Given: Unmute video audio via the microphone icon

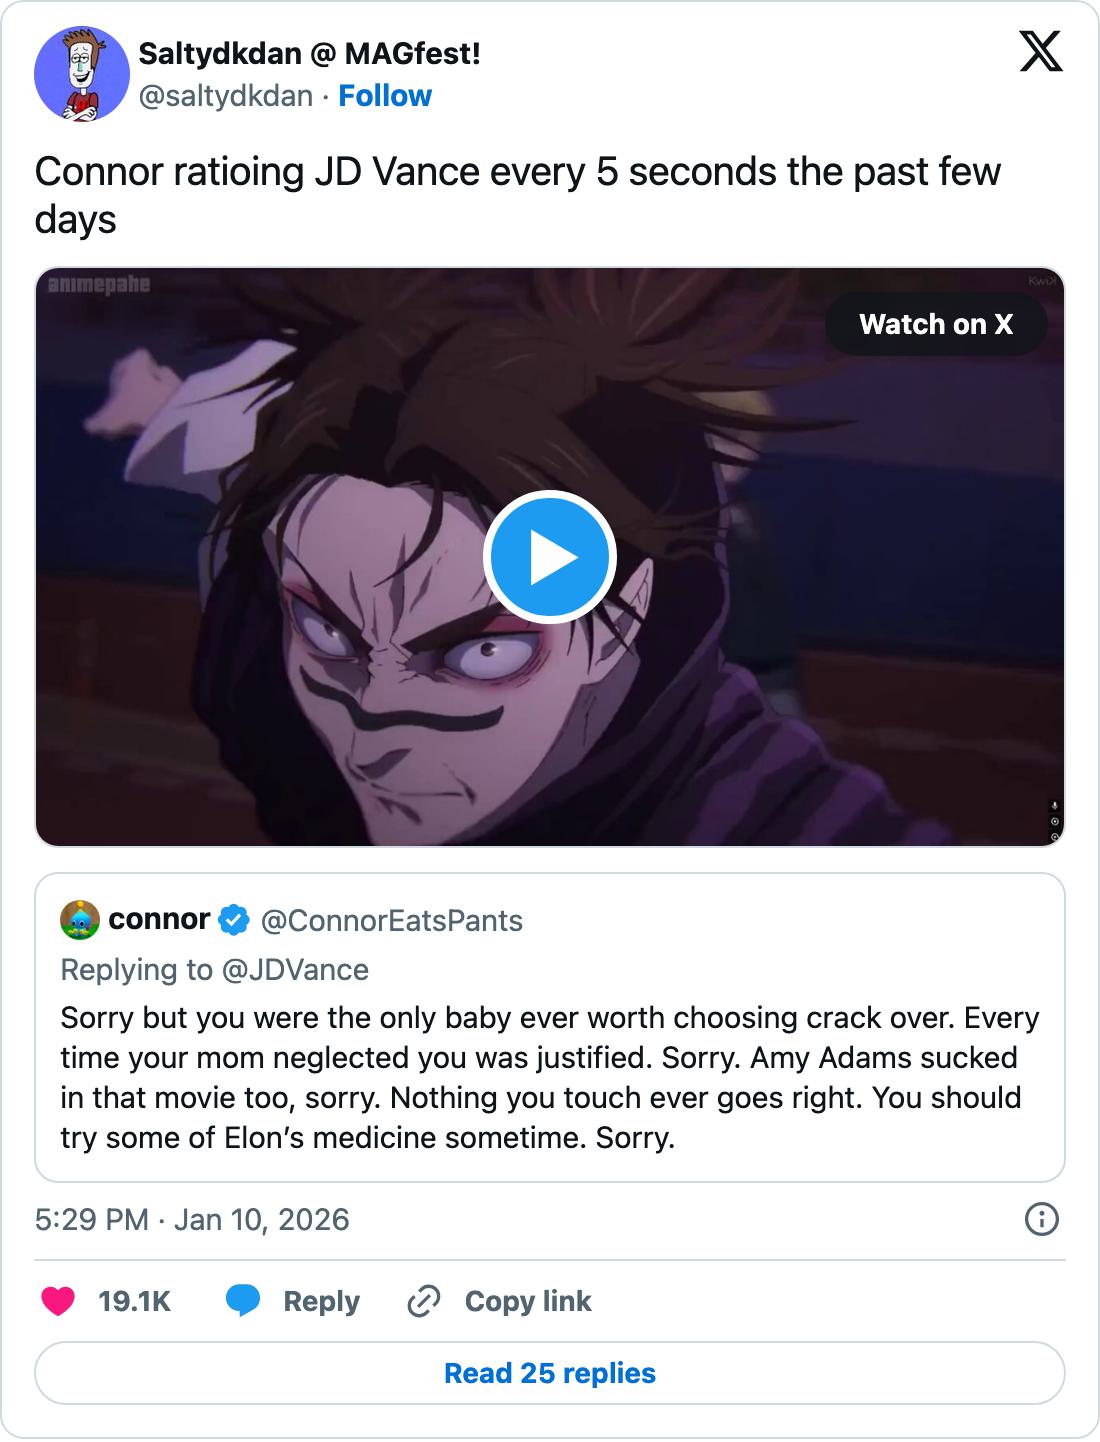Looking at the screenshot, I should (x=1054, y=804).
